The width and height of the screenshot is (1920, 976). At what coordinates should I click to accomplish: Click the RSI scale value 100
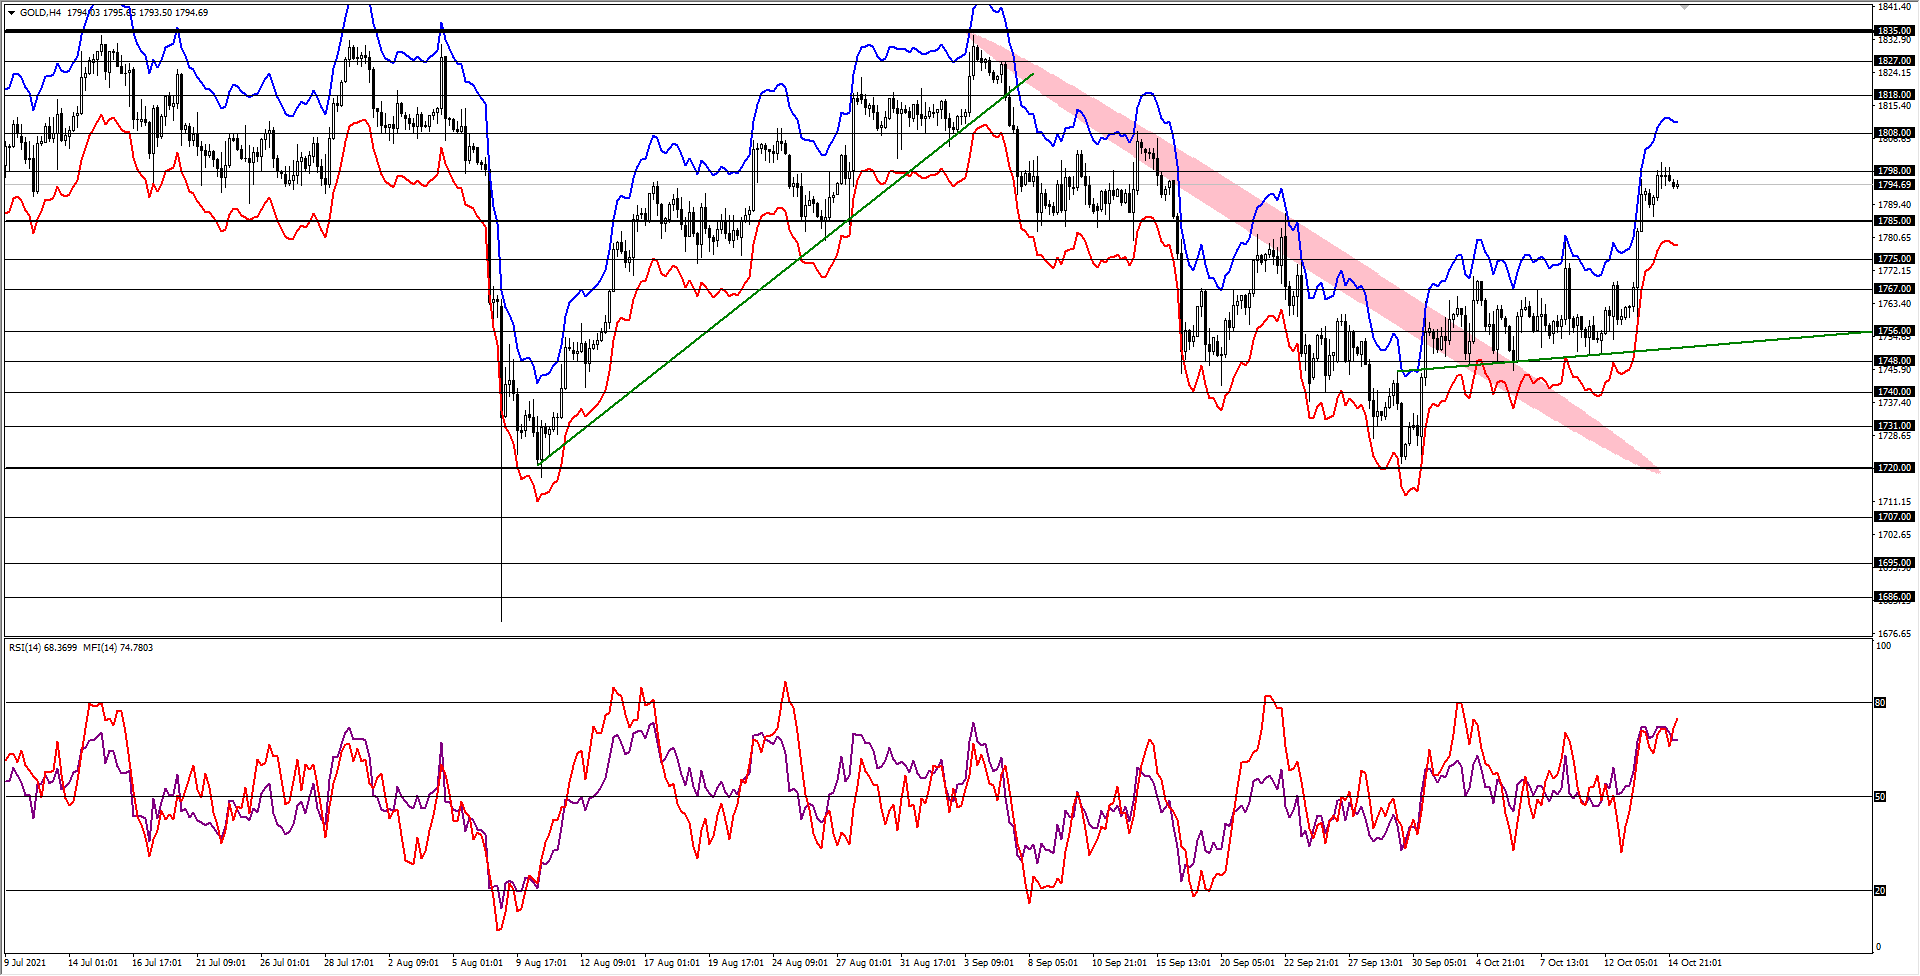(x=1884, y=646)
